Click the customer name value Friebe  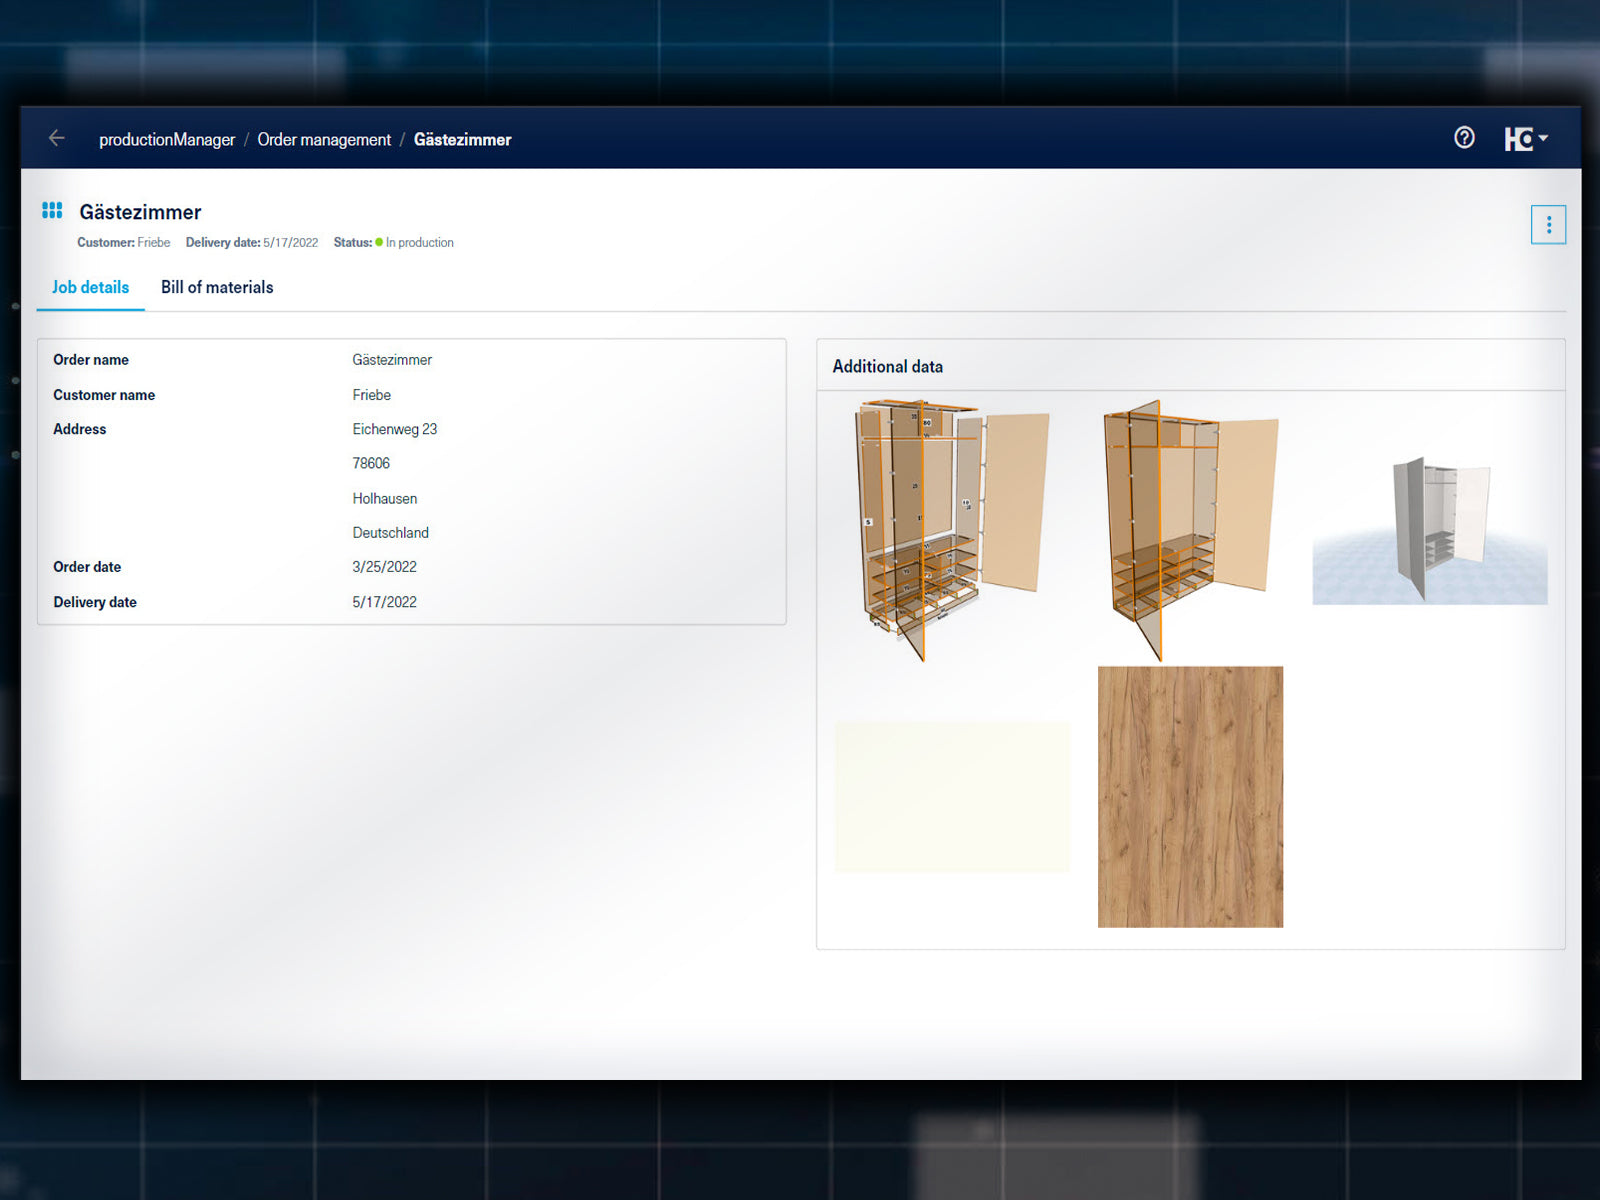click(371, 395)
